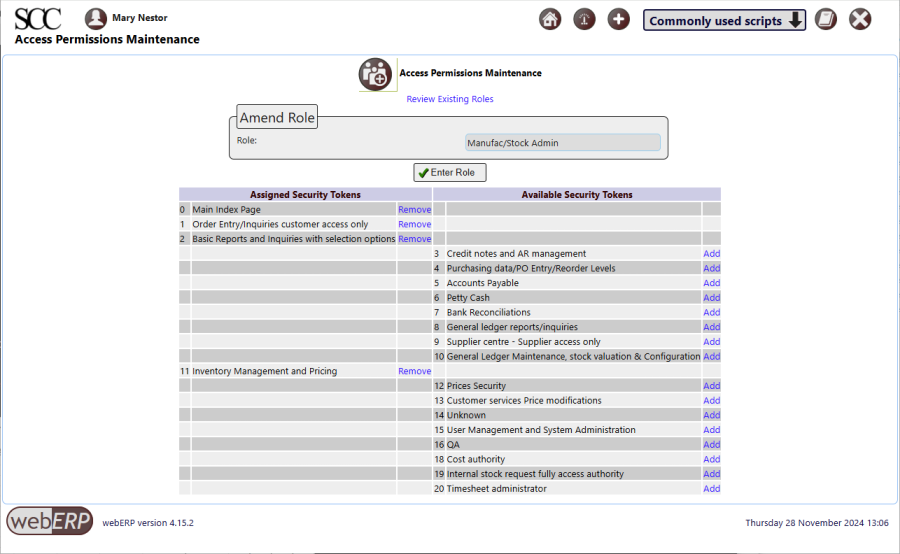Click the webERP logo in footer
900x554 pixels.
[49, 521]
